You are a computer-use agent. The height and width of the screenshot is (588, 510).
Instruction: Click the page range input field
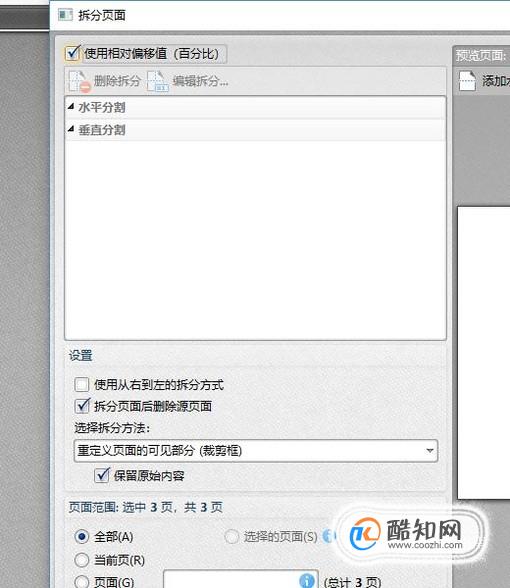241,579
